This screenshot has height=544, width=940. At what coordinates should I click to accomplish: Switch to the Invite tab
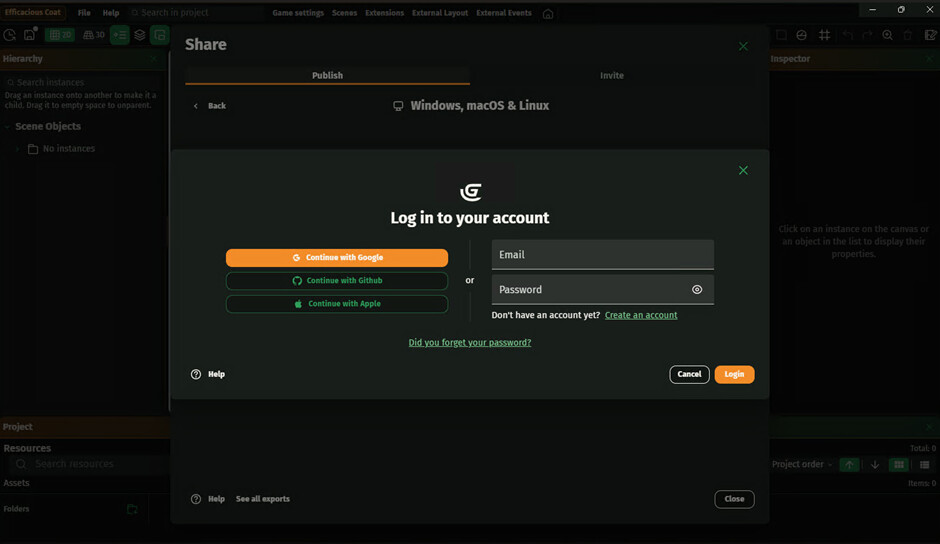point(611,76)
